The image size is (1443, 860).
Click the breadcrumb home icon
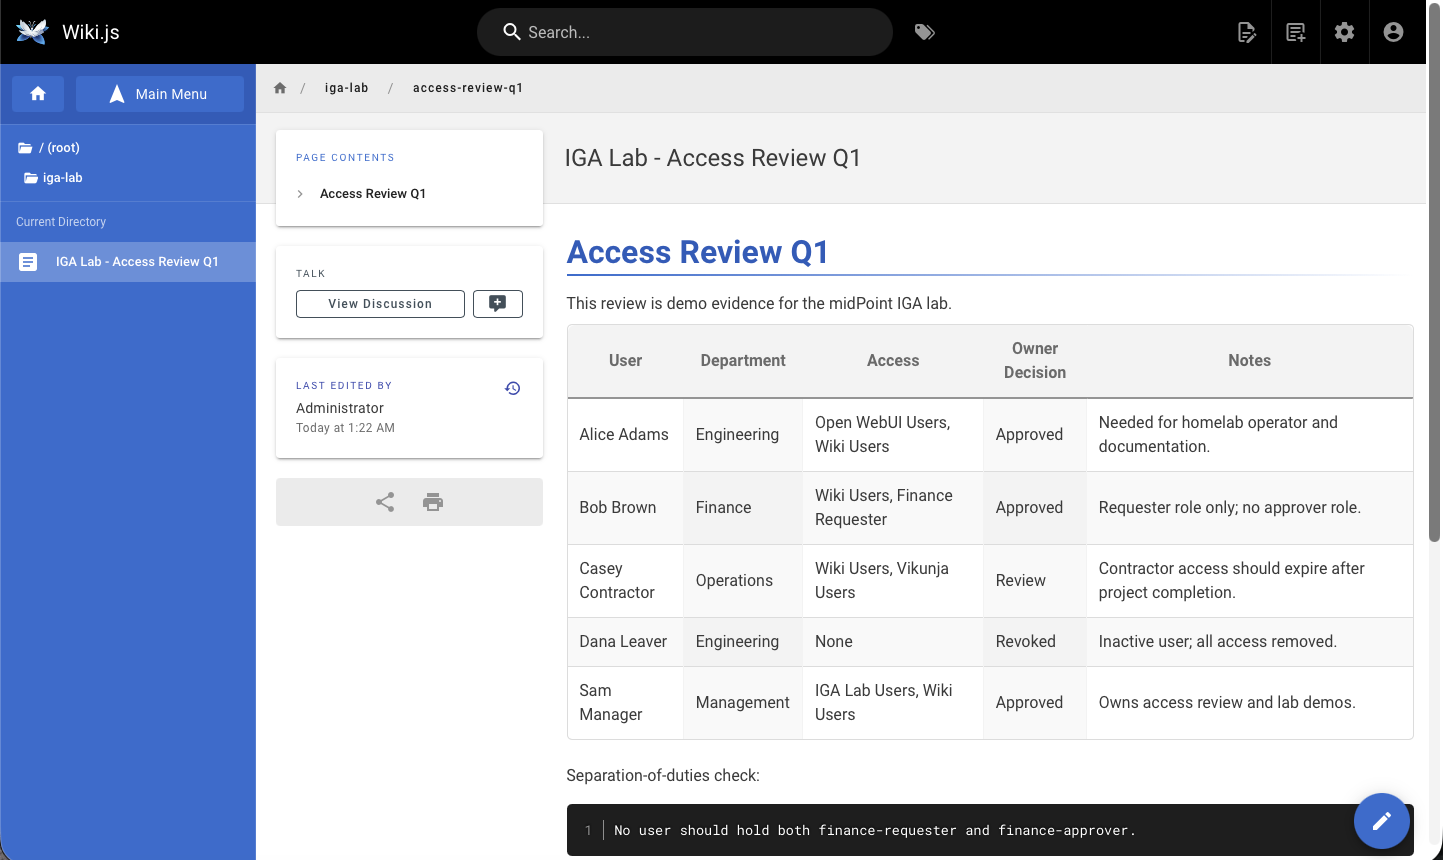pos(280,88)
